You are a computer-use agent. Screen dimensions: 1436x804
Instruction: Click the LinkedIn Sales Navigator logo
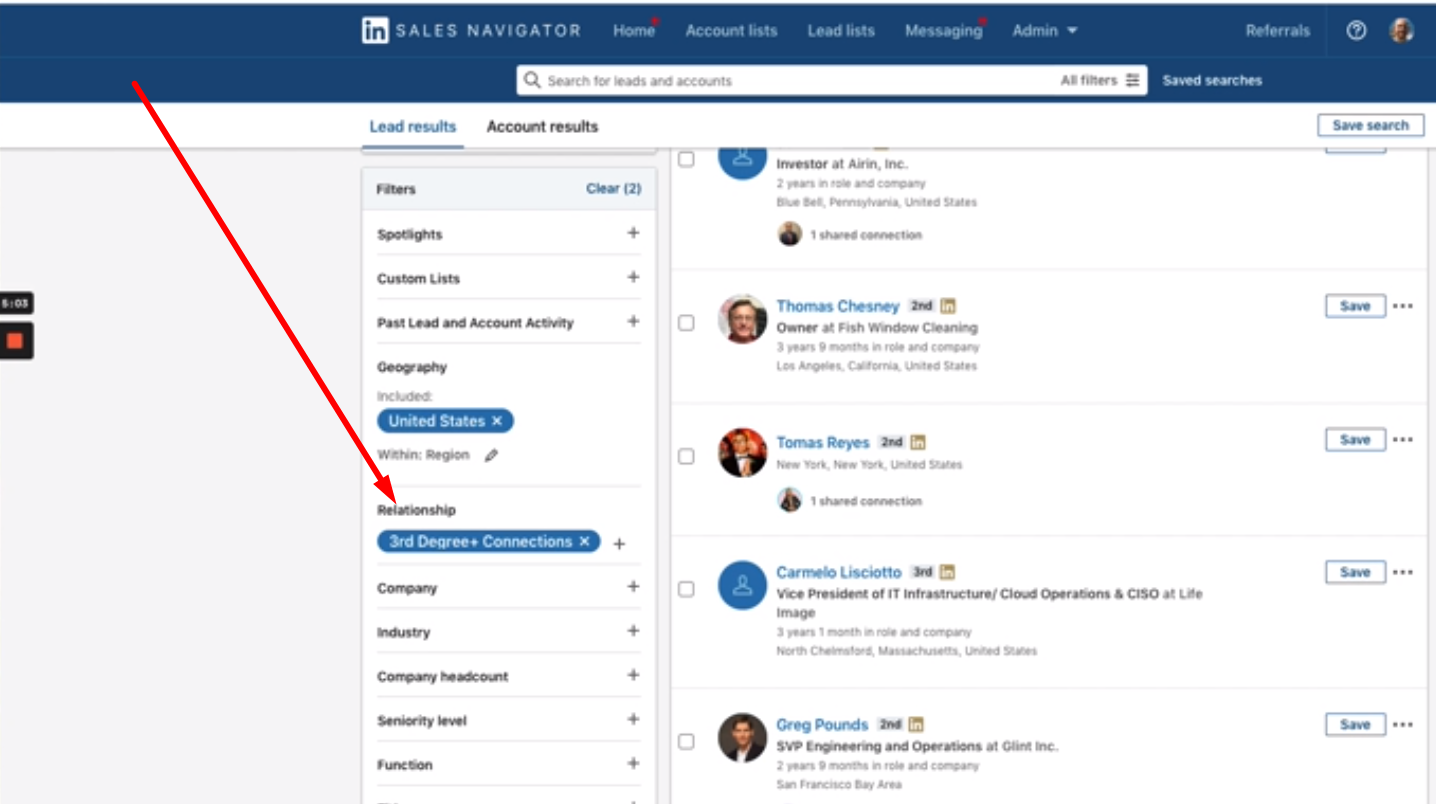tap(471, 31)
